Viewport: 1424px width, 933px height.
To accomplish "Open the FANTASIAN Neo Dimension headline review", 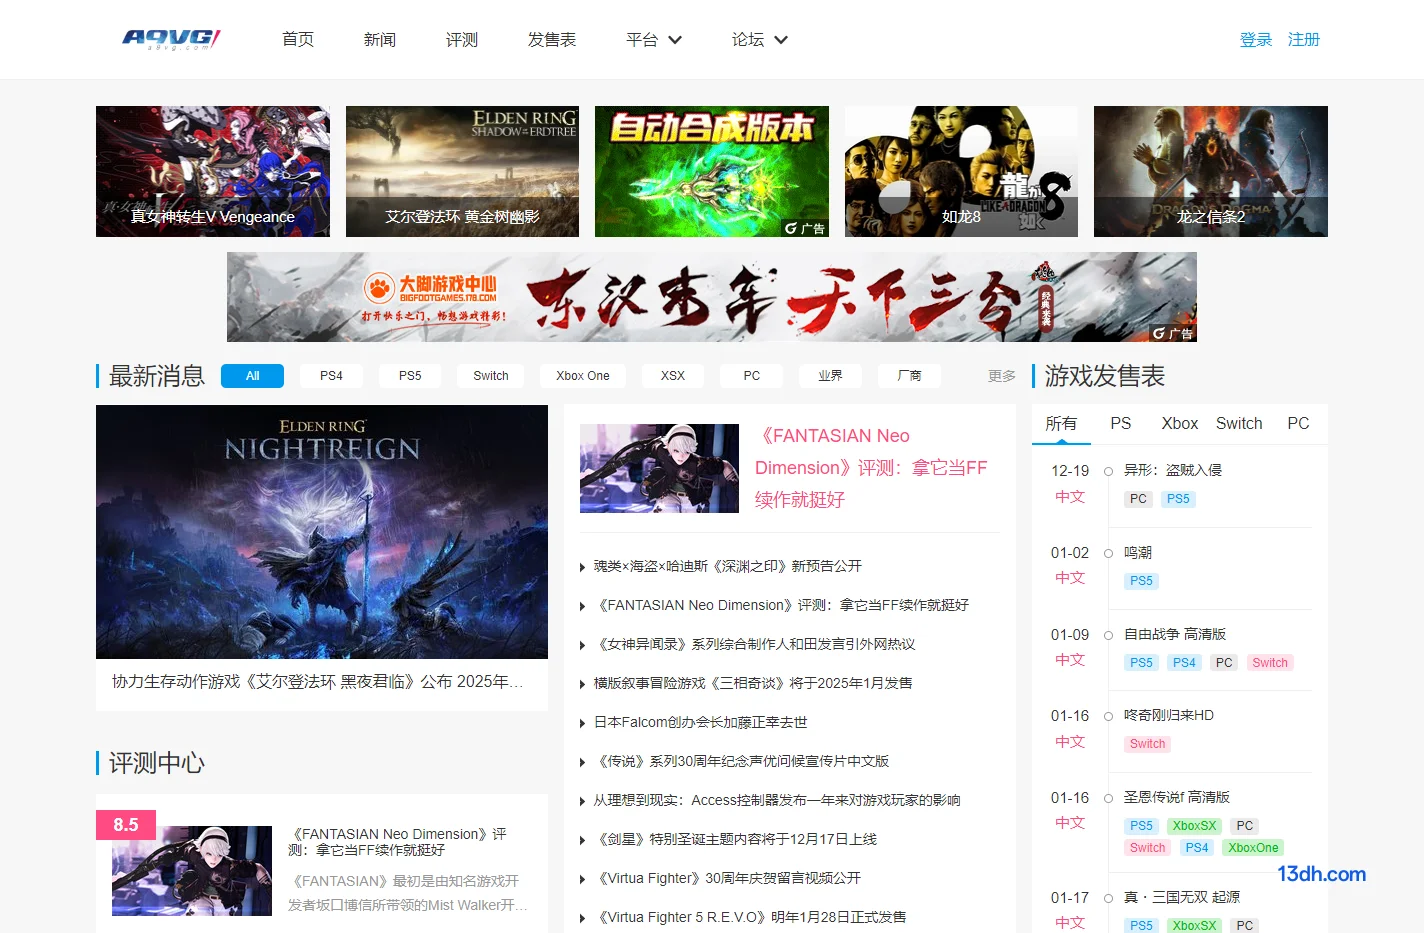I will 871,468.
